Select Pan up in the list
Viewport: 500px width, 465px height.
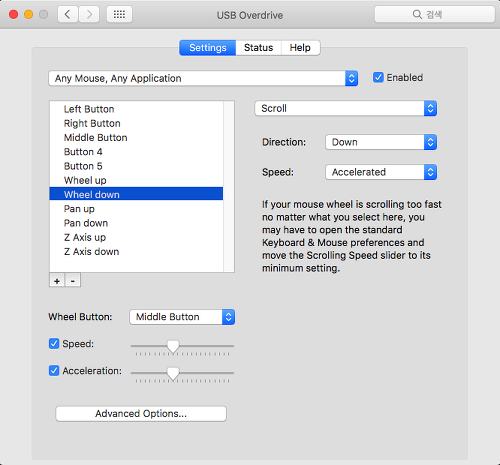[x=136, y=209]
